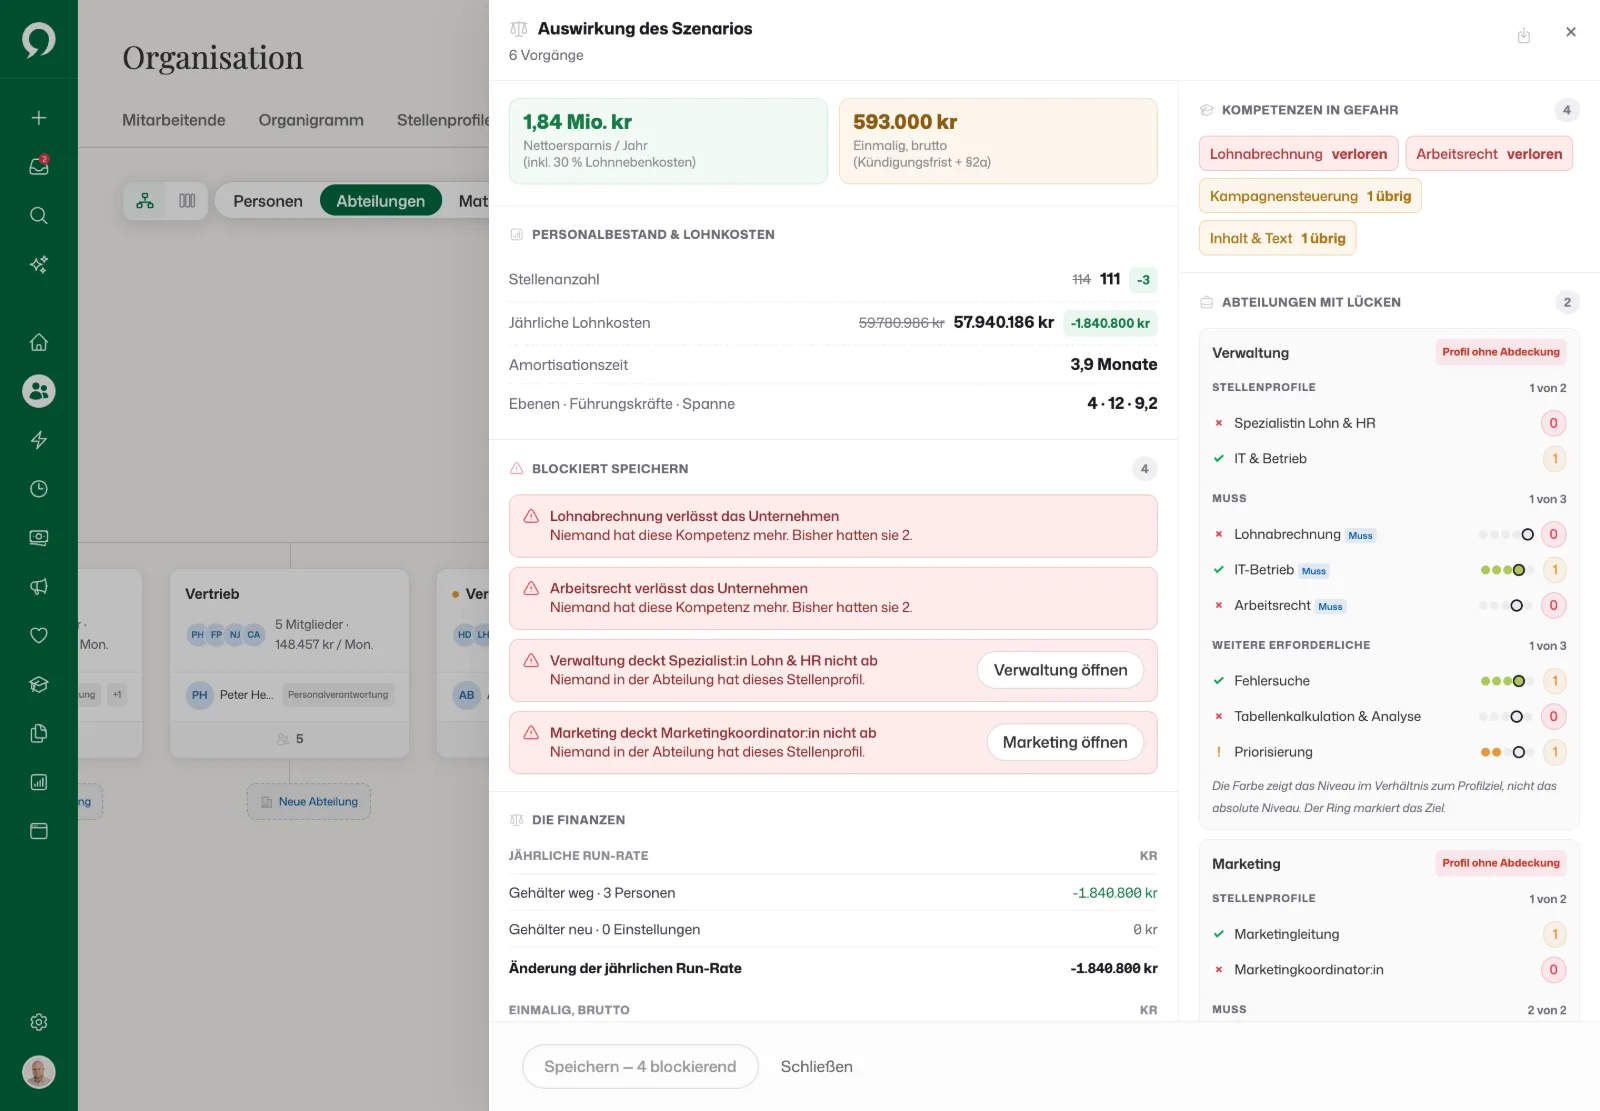Click the Marketing Profil ohne Abdeckung badge

(1500, 863)
